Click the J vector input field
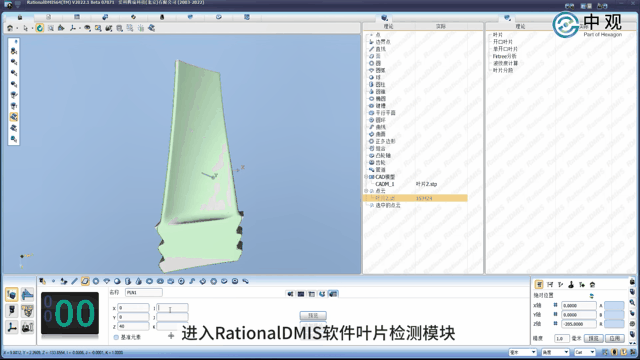640x360 pixels. coord(172,317)
